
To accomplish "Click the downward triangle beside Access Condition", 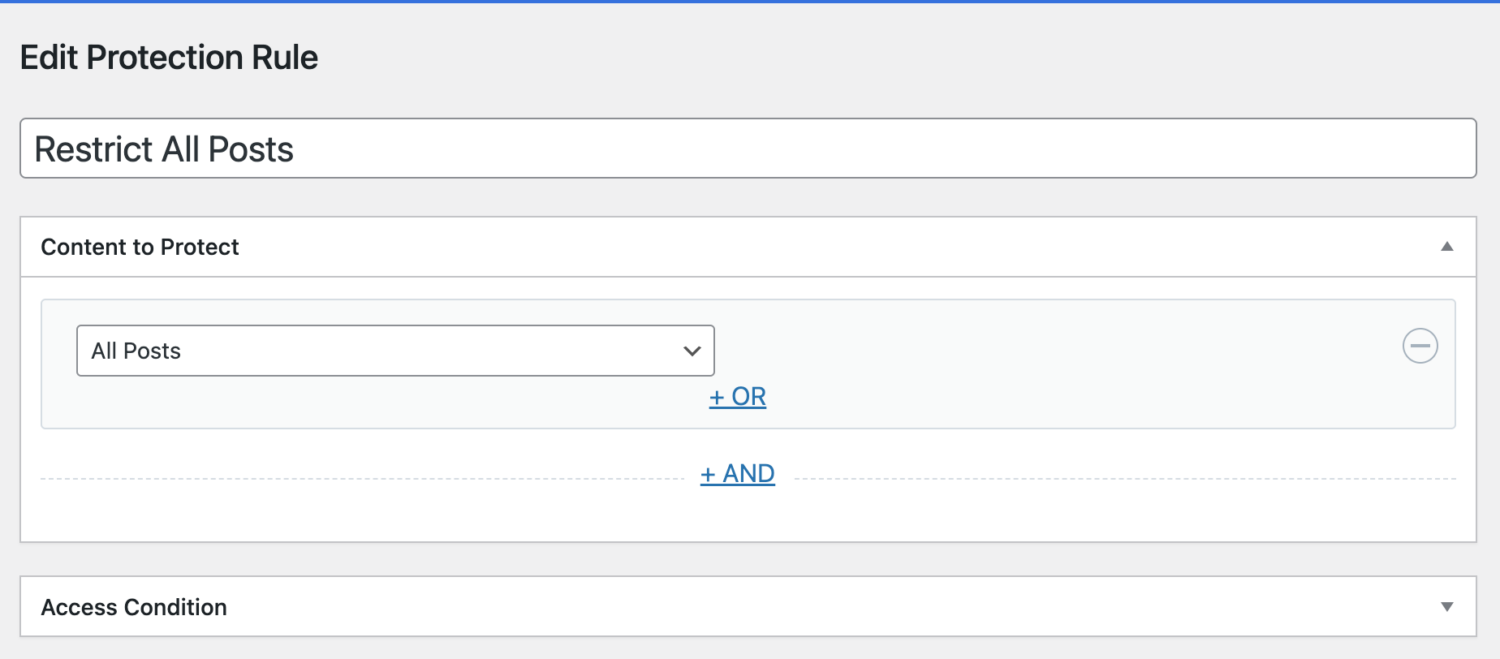I will pos(1446,607).
